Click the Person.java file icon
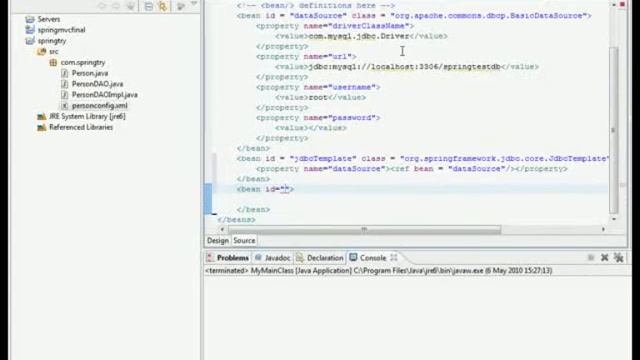The height and width of the screenshot is (360, 640). pyautogui.click(x=64, y=73)
